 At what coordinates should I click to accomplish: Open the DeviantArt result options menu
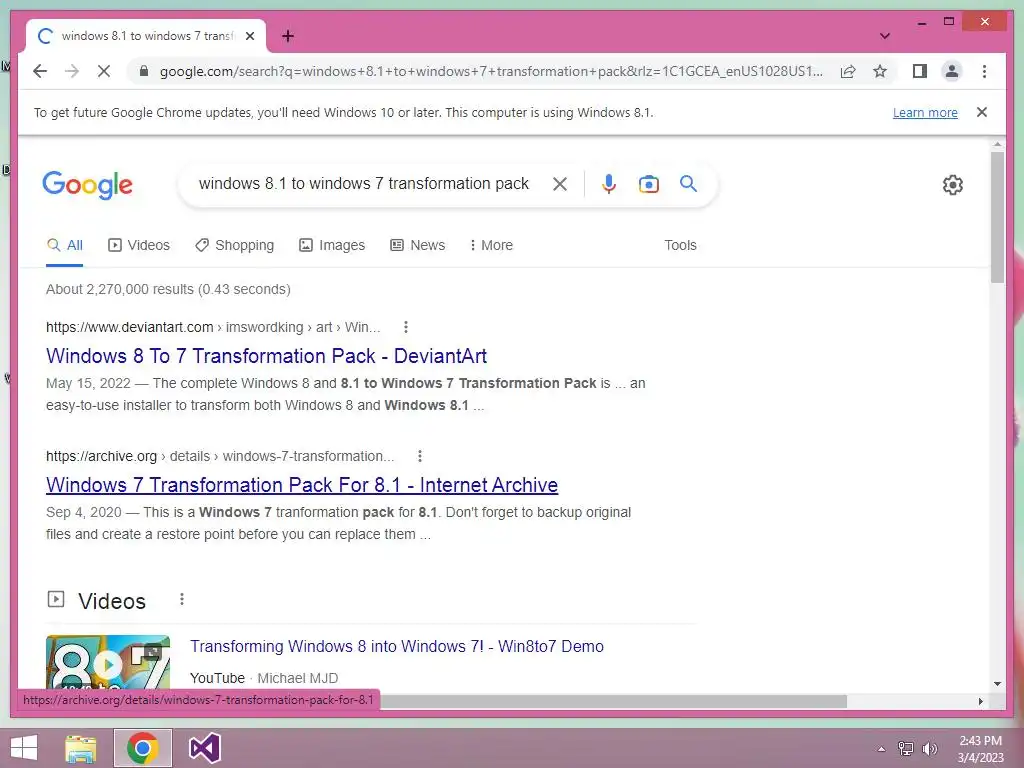[406, 327]
